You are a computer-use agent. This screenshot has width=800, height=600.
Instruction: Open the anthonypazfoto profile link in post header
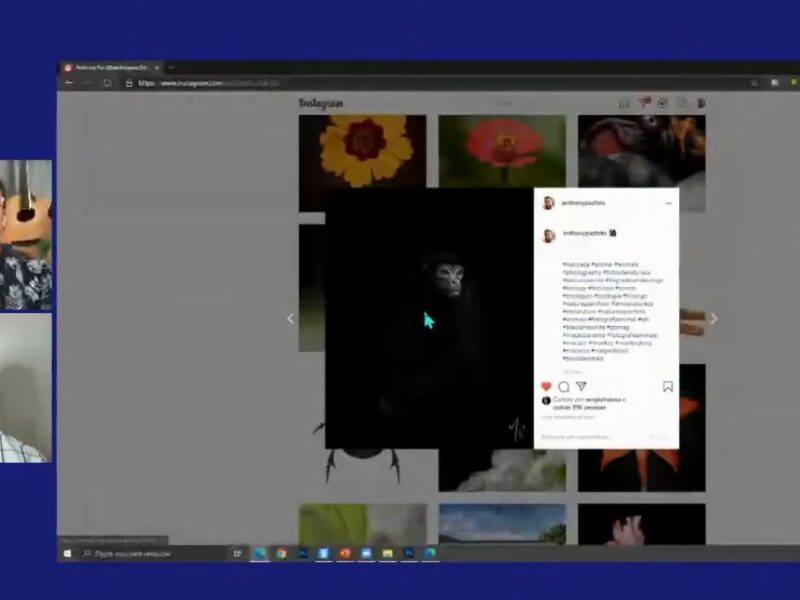pos(584,203)
